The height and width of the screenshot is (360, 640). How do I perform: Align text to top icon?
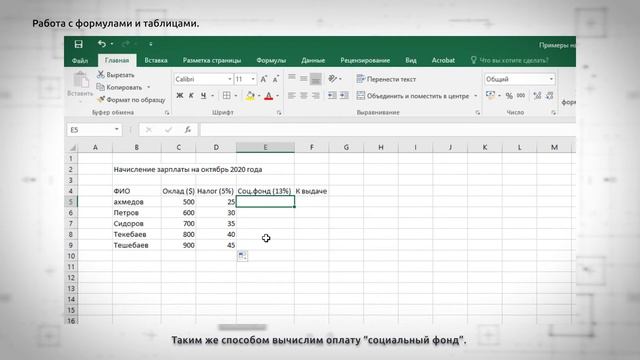[x=292, y=78]
